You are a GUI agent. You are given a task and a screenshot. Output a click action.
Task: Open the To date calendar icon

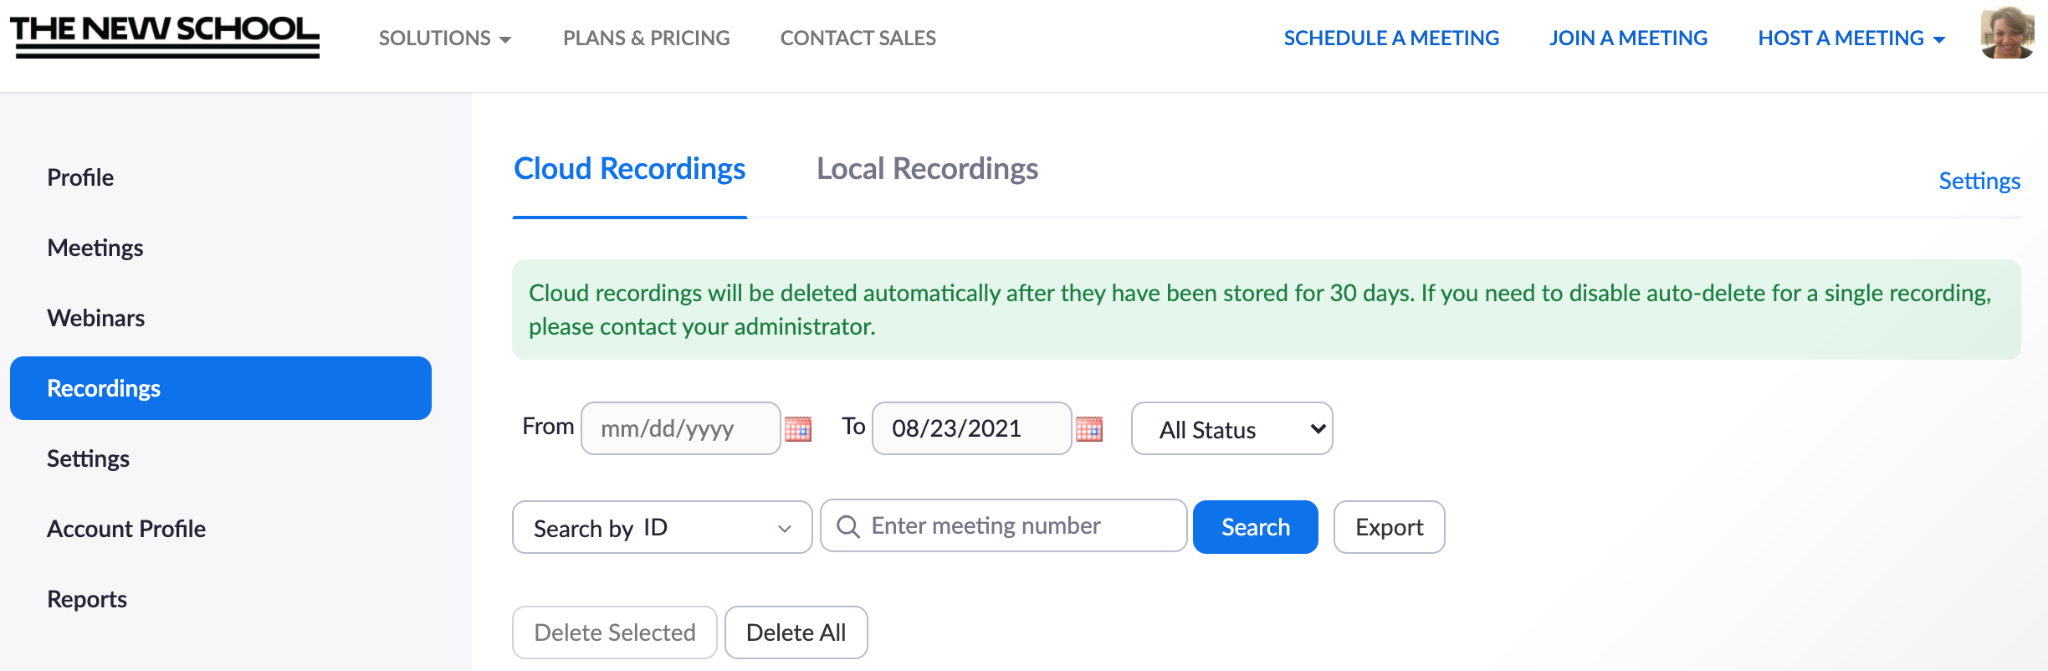[x=1089, y=429]
